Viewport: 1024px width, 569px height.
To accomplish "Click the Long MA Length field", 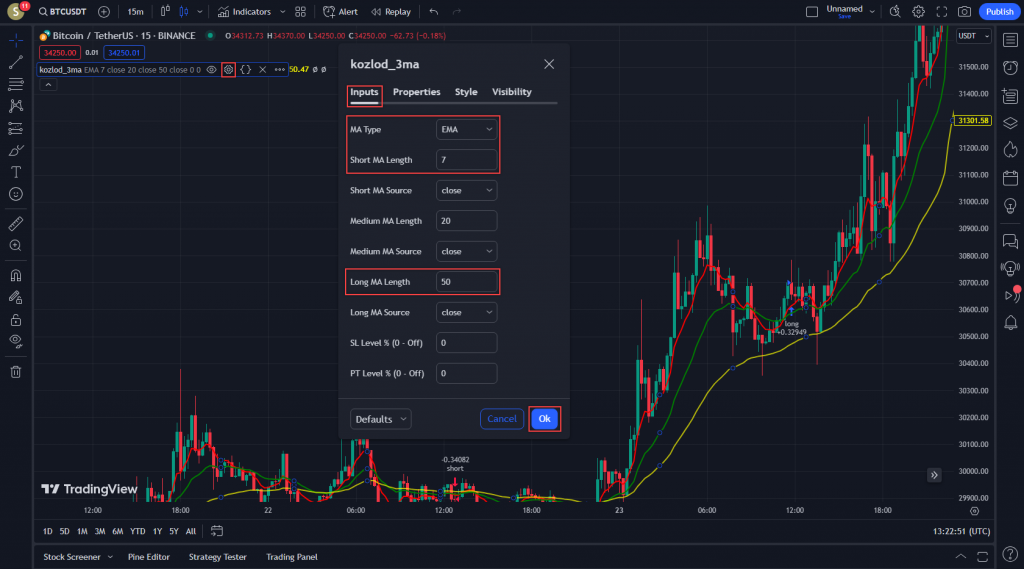I will [466, 282].
